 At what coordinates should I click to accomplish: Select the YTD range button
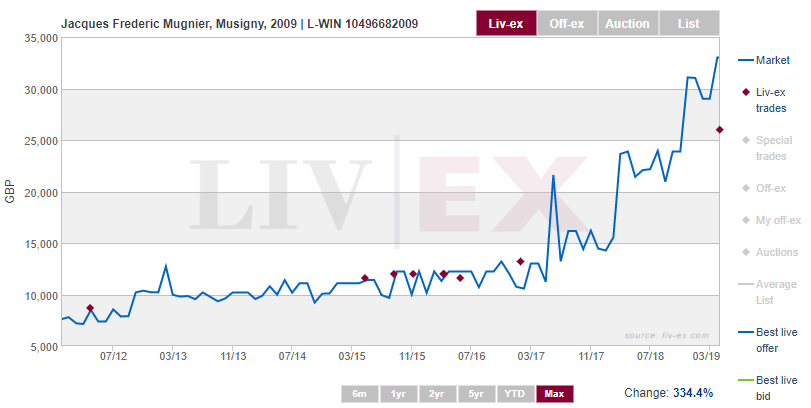coord(515,394)
